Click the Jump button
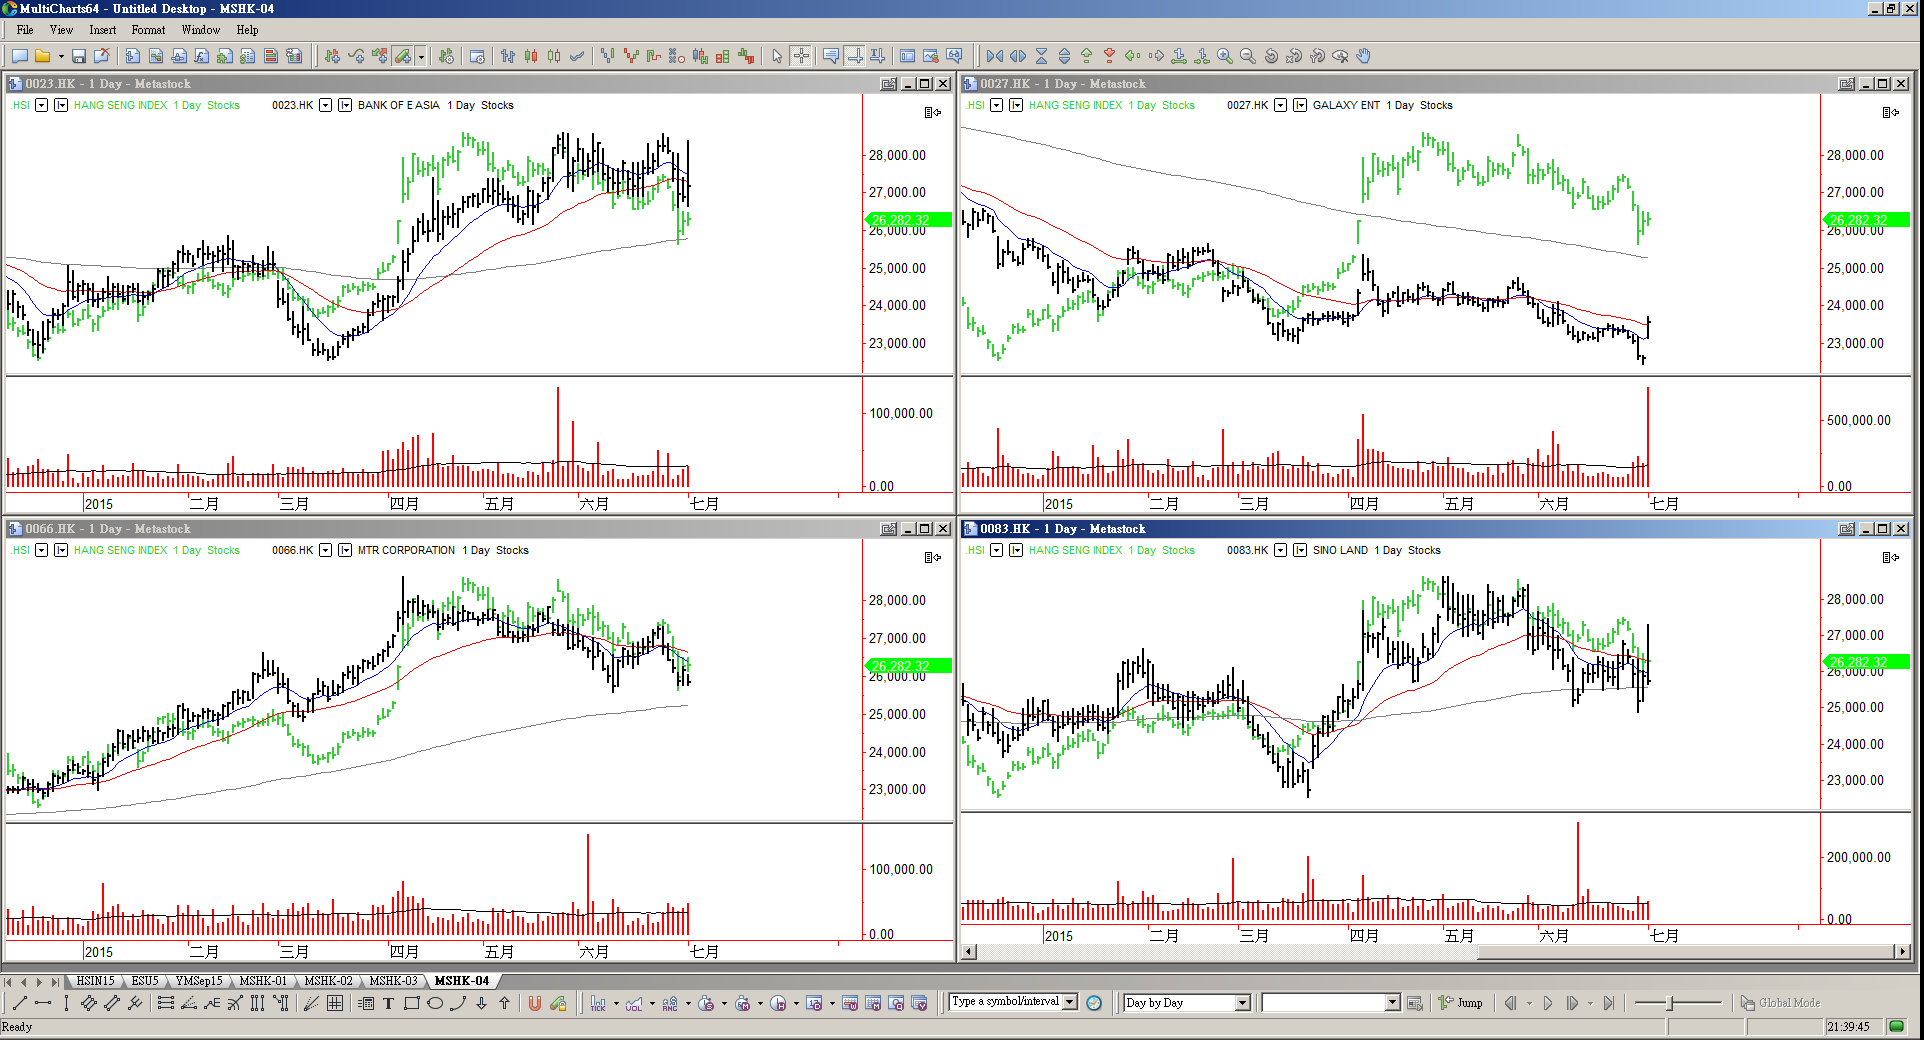Viewport: 1924px width, 1057px height. click(x=1461, y=1003)
